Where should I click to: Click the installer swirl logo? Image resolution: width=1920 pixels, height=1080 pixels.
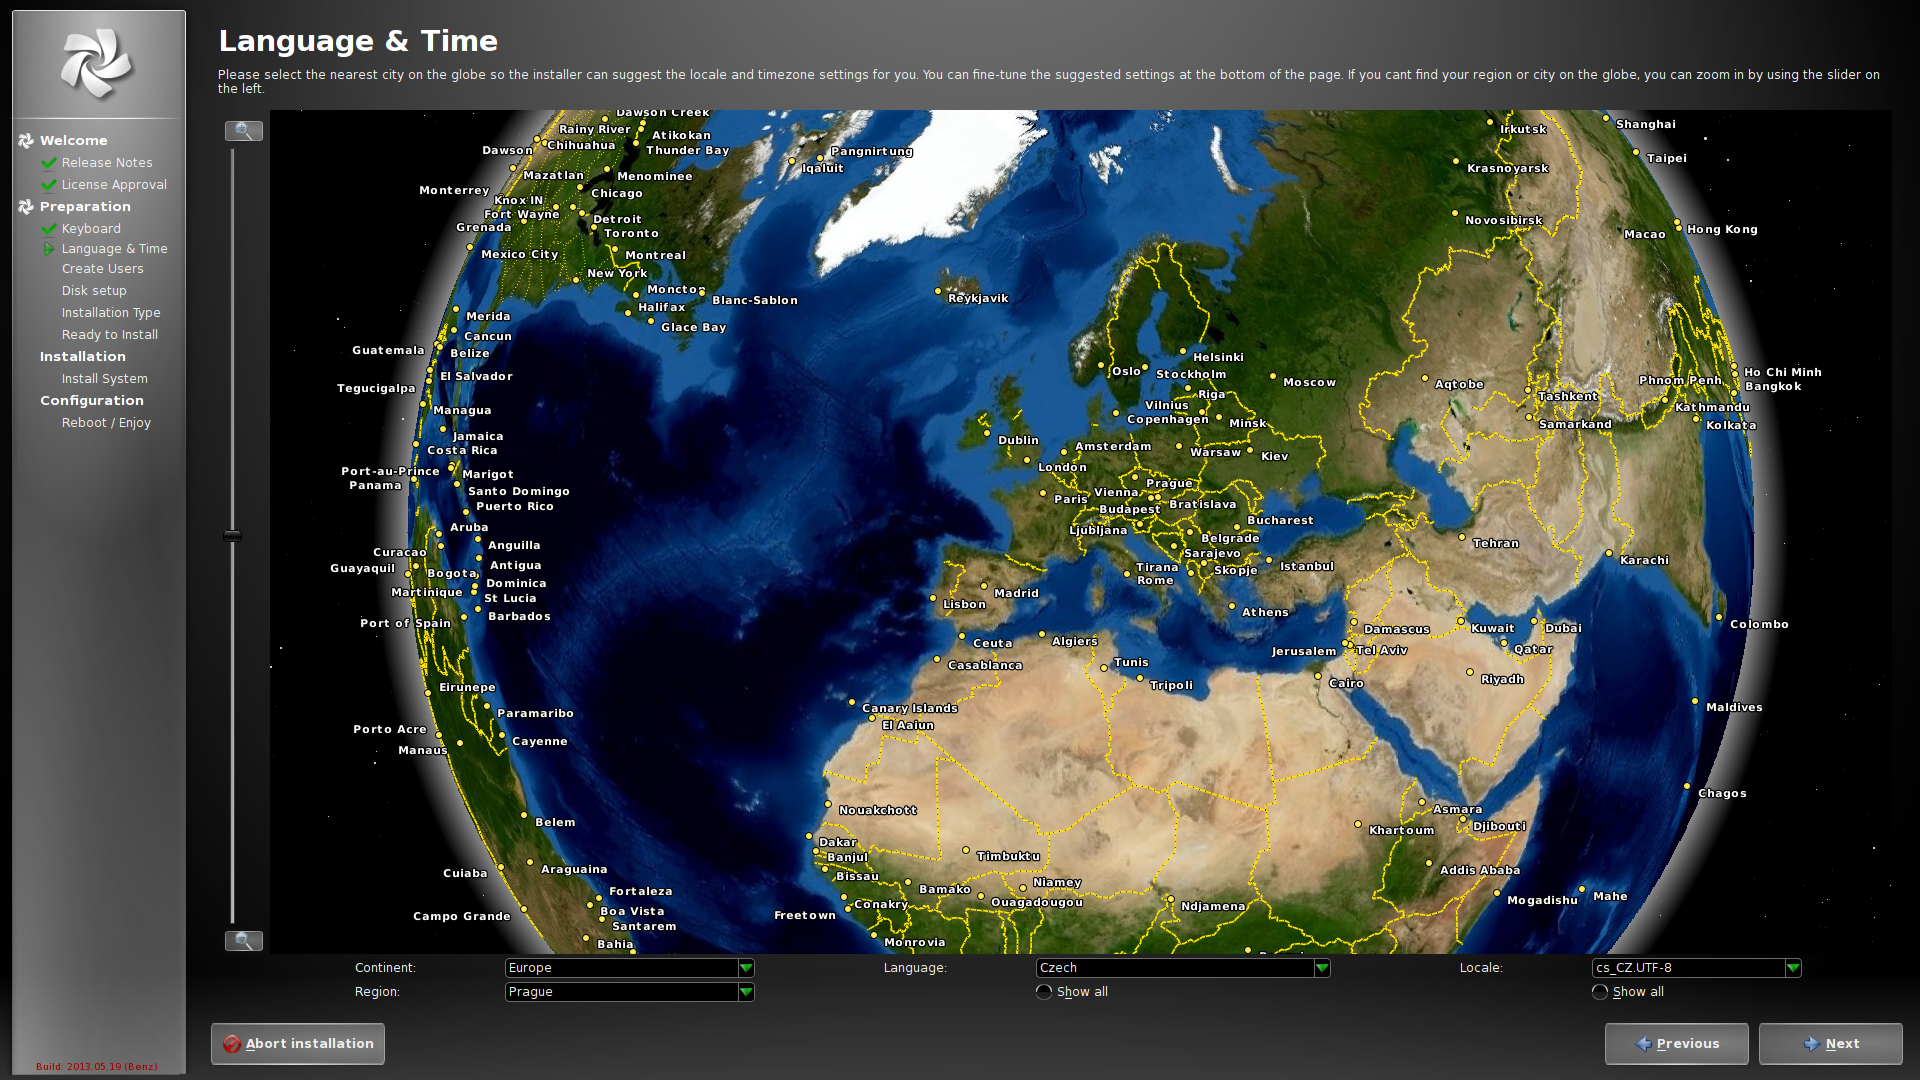(x=97, y=64)
